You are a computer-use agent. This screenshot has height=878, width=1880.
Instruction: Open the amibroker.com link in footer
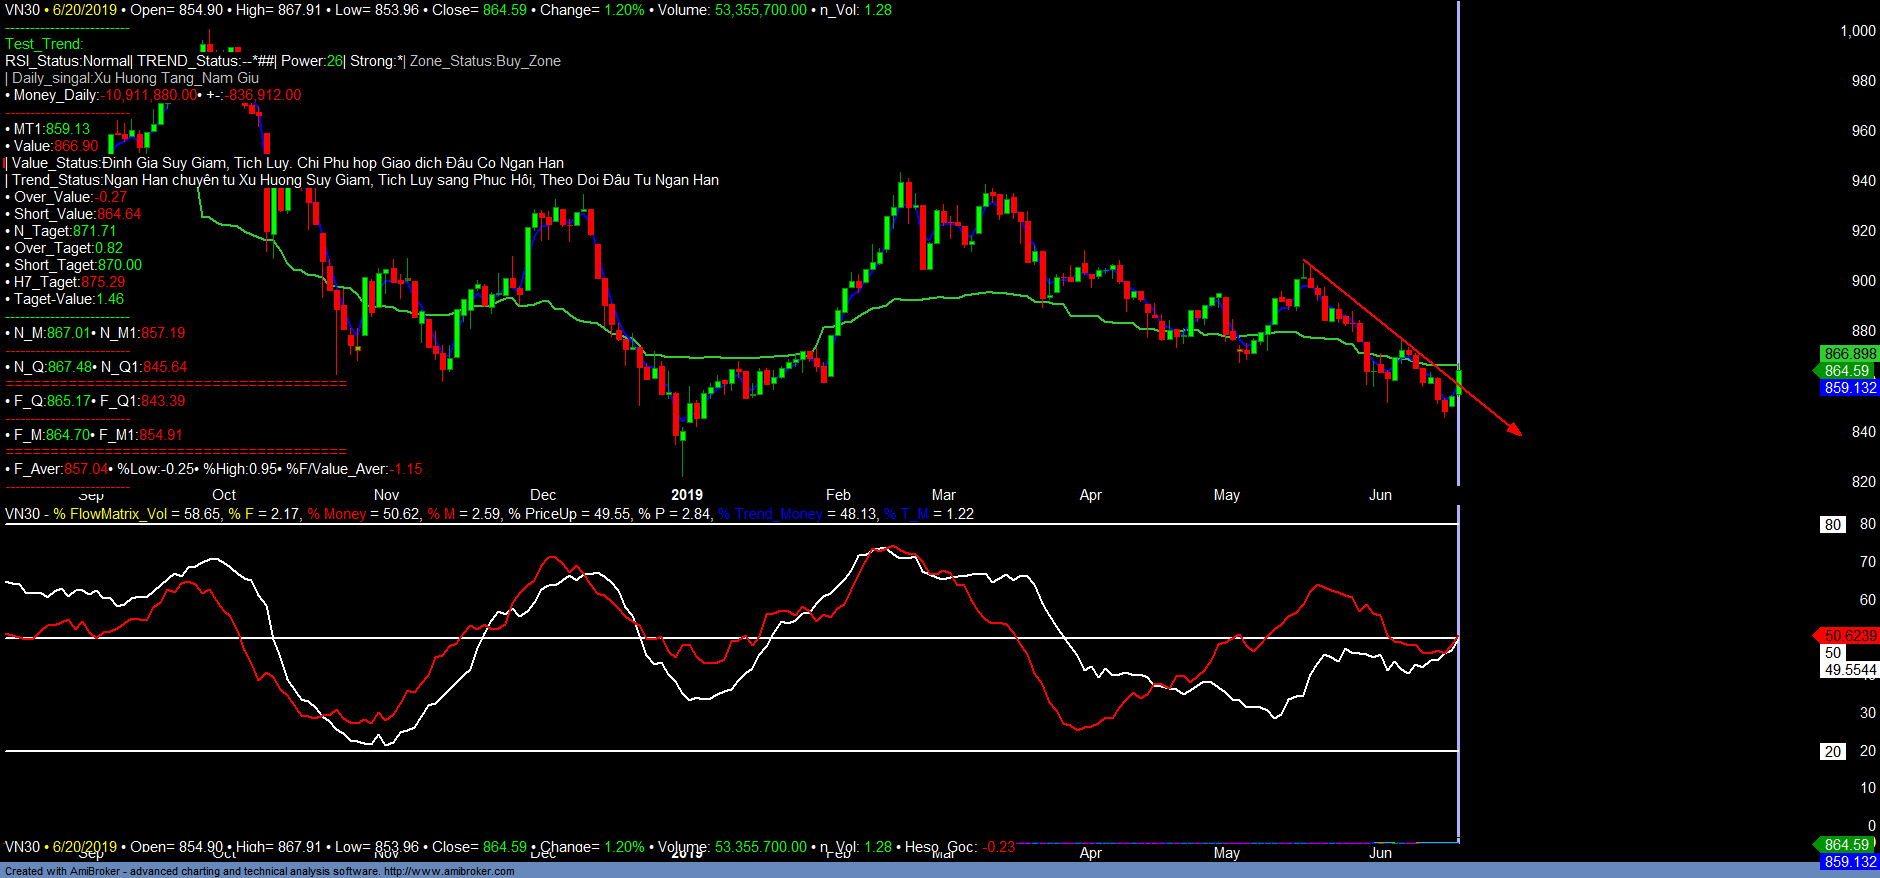coord(448,871)
